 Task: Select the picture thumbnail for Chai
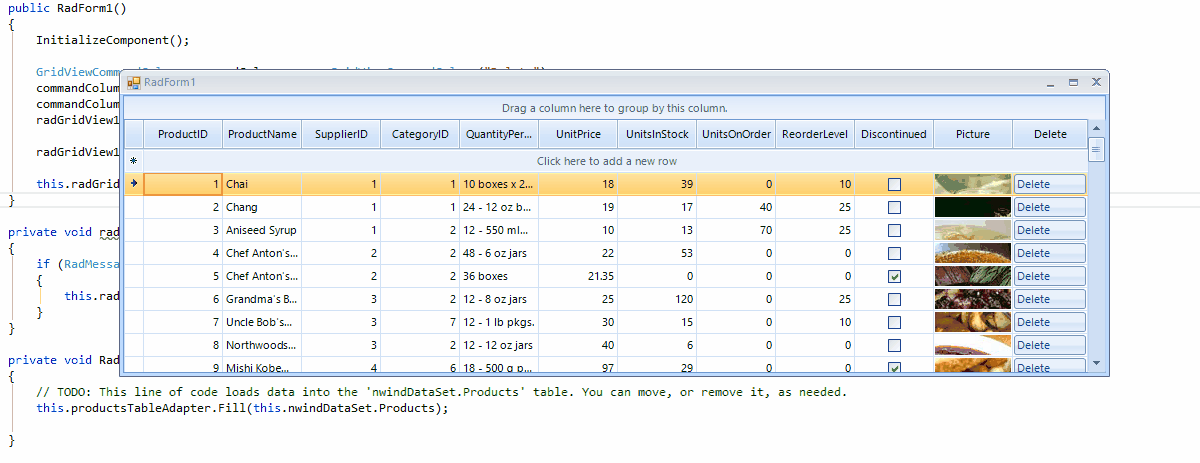point(972,184)
